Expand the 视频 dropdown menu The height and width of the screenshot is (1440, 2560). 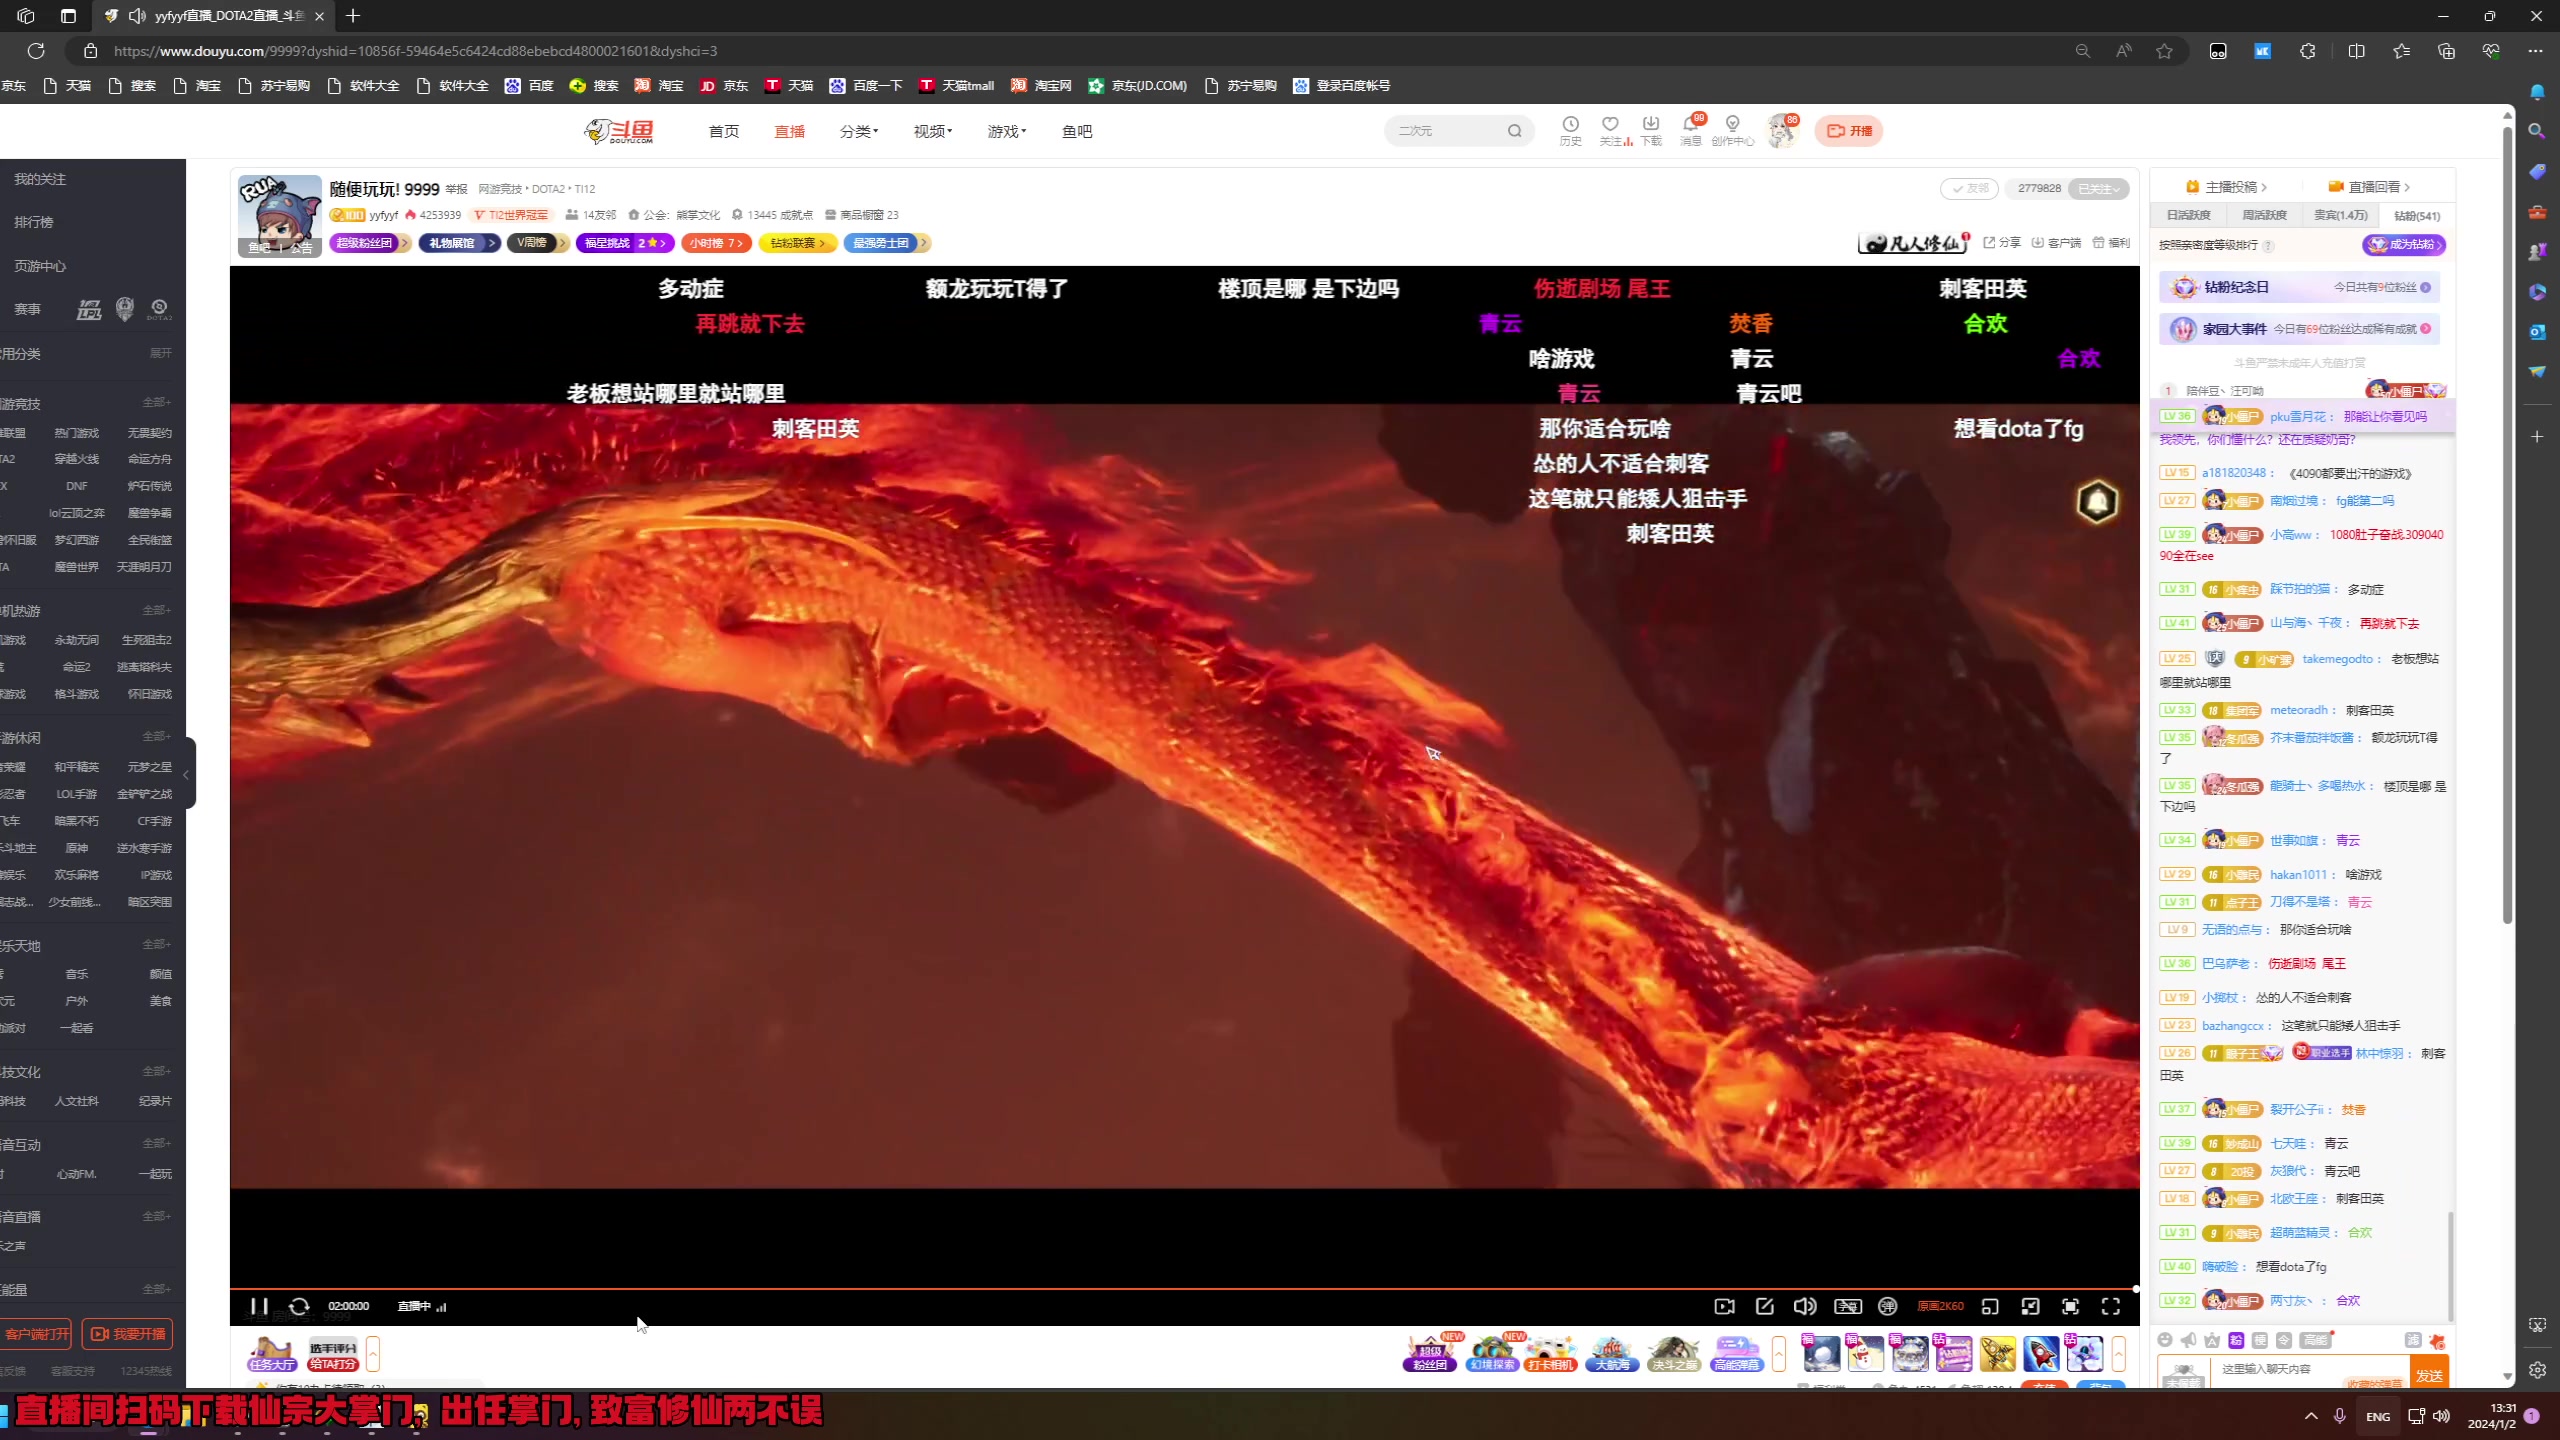(x=933, y=131)
